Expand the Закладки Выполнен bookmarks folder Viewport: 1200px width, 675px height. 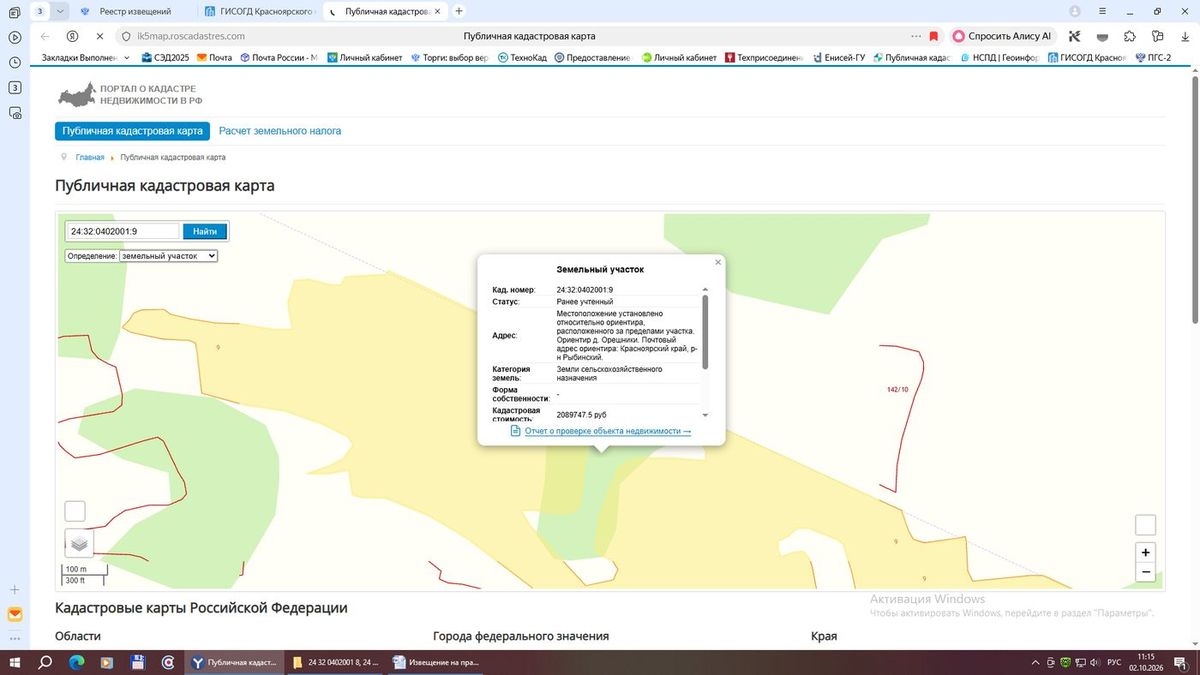[86, 58]
